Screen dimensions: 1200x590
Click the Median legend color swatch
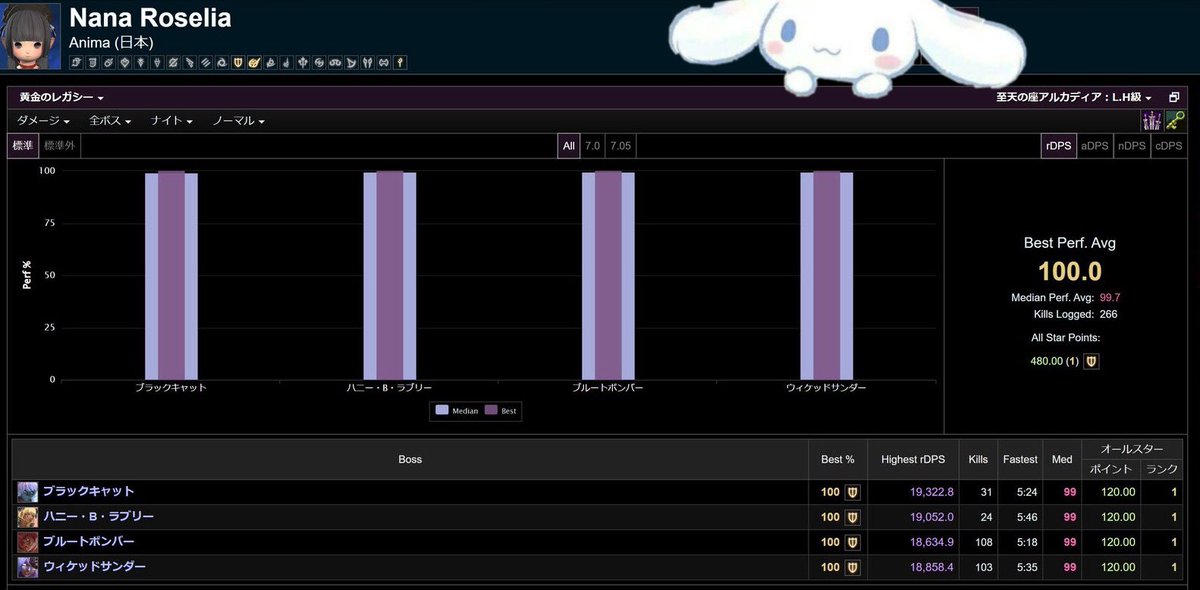pos(444,410)
